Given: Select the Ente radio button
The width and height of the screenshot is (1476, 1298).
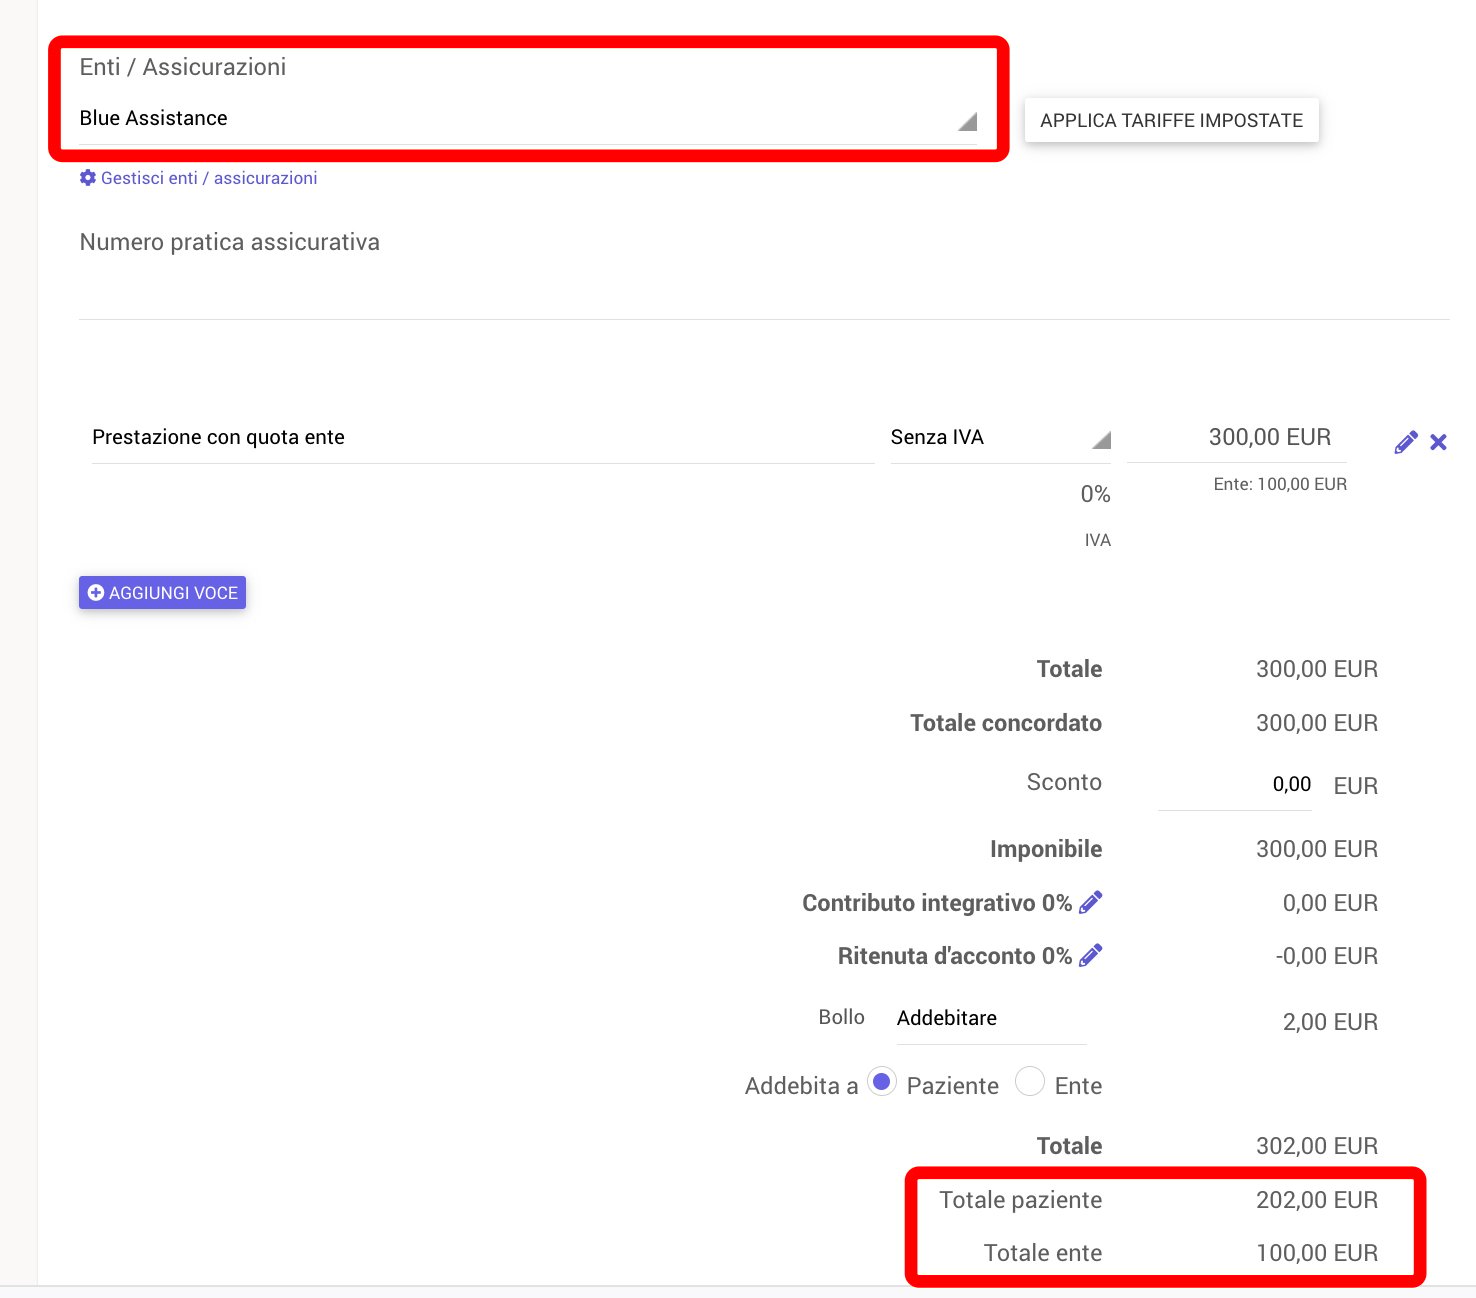Looking at the screenshot, I should coord(1030,1082).
